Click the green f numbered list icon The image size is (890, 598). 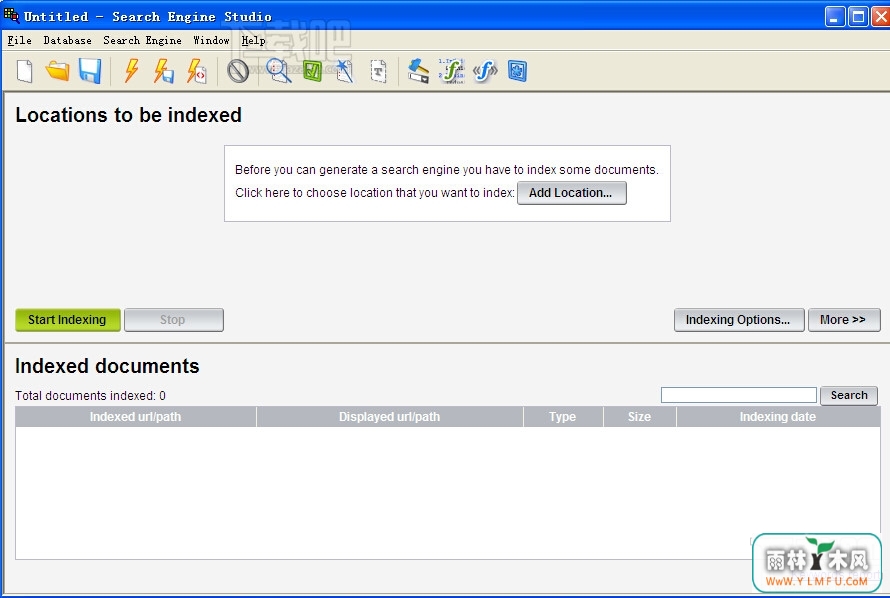coord(452,71)
